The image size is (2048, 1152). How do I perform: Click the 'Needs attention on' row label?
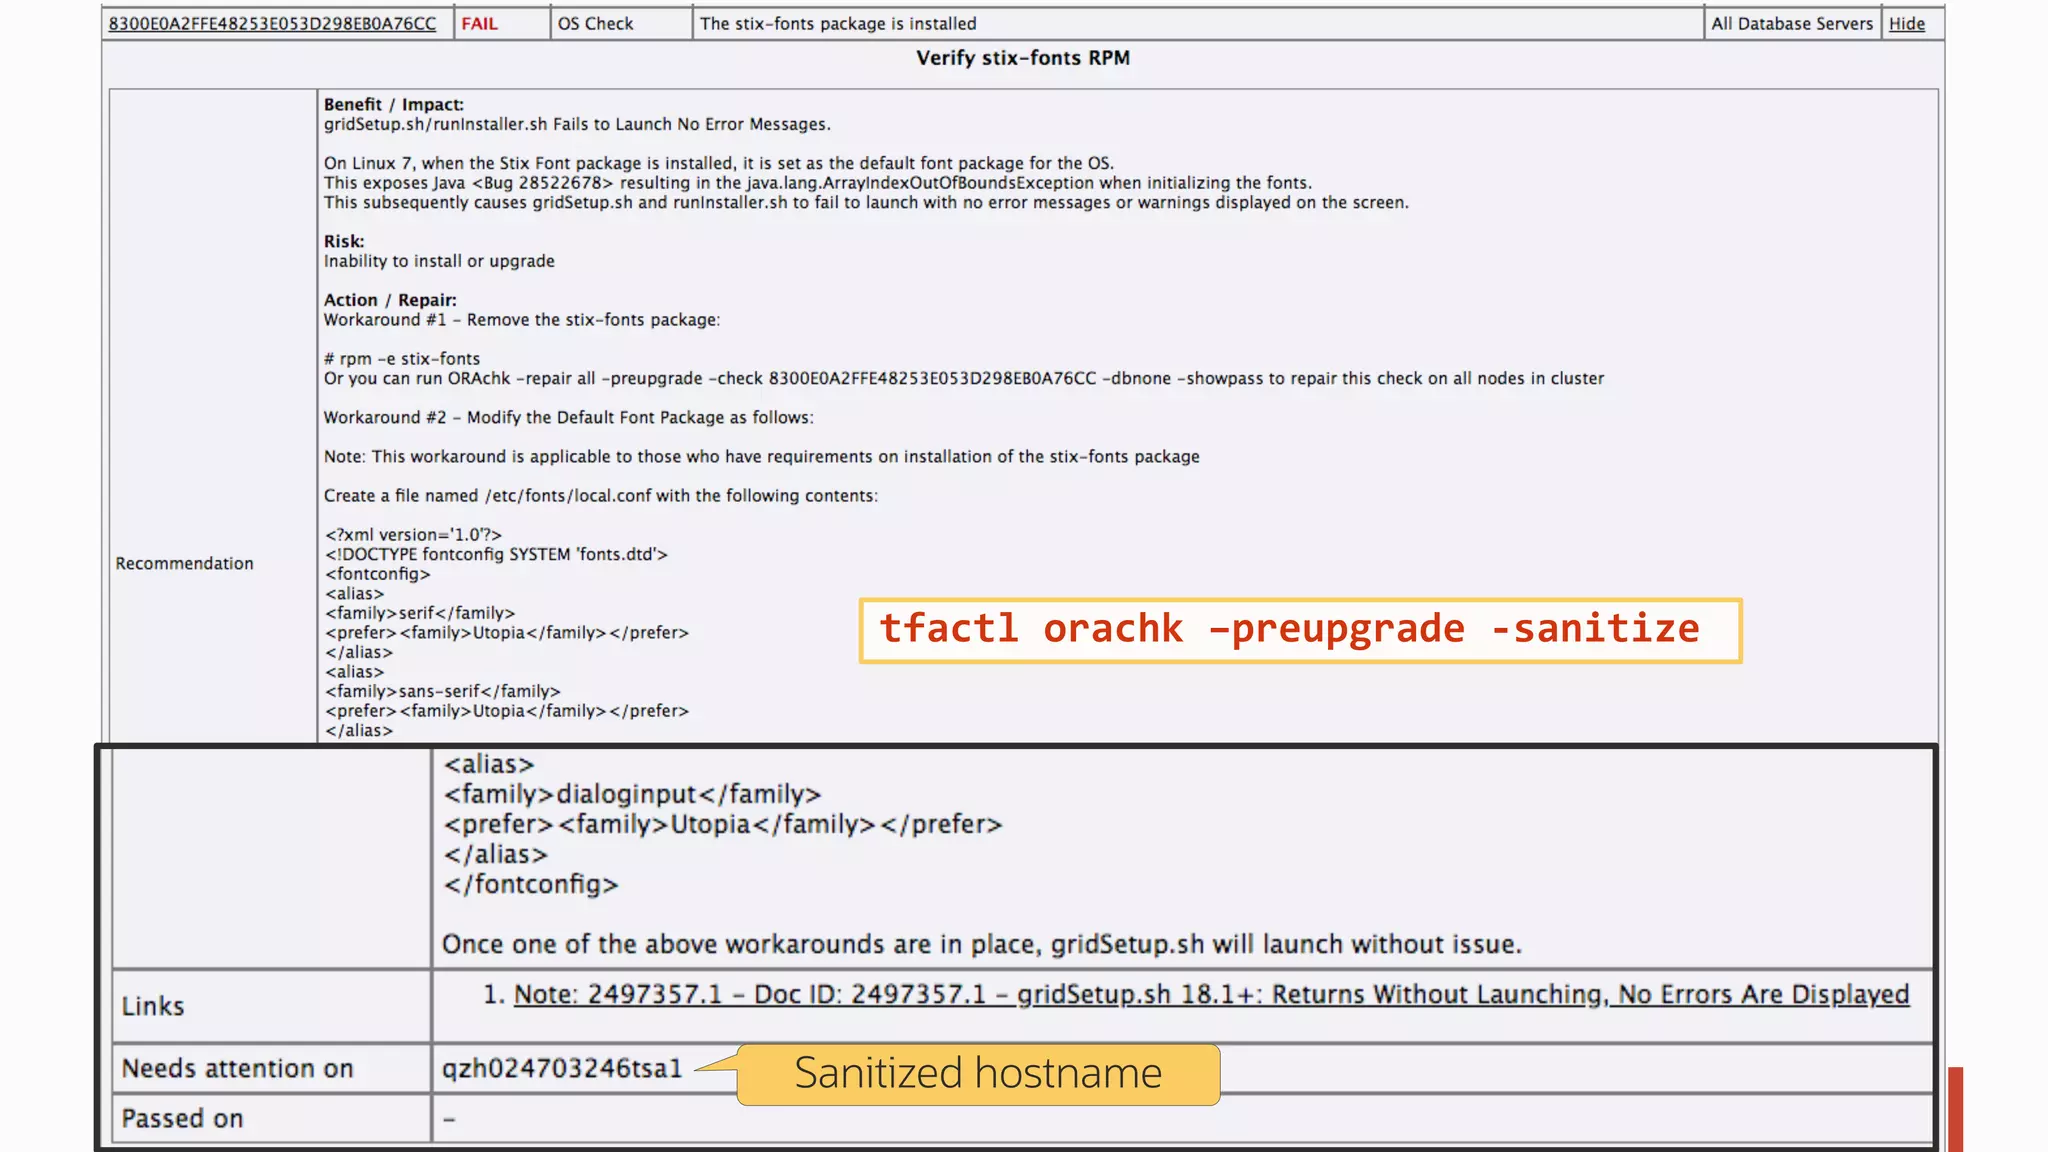point(237,1069)
